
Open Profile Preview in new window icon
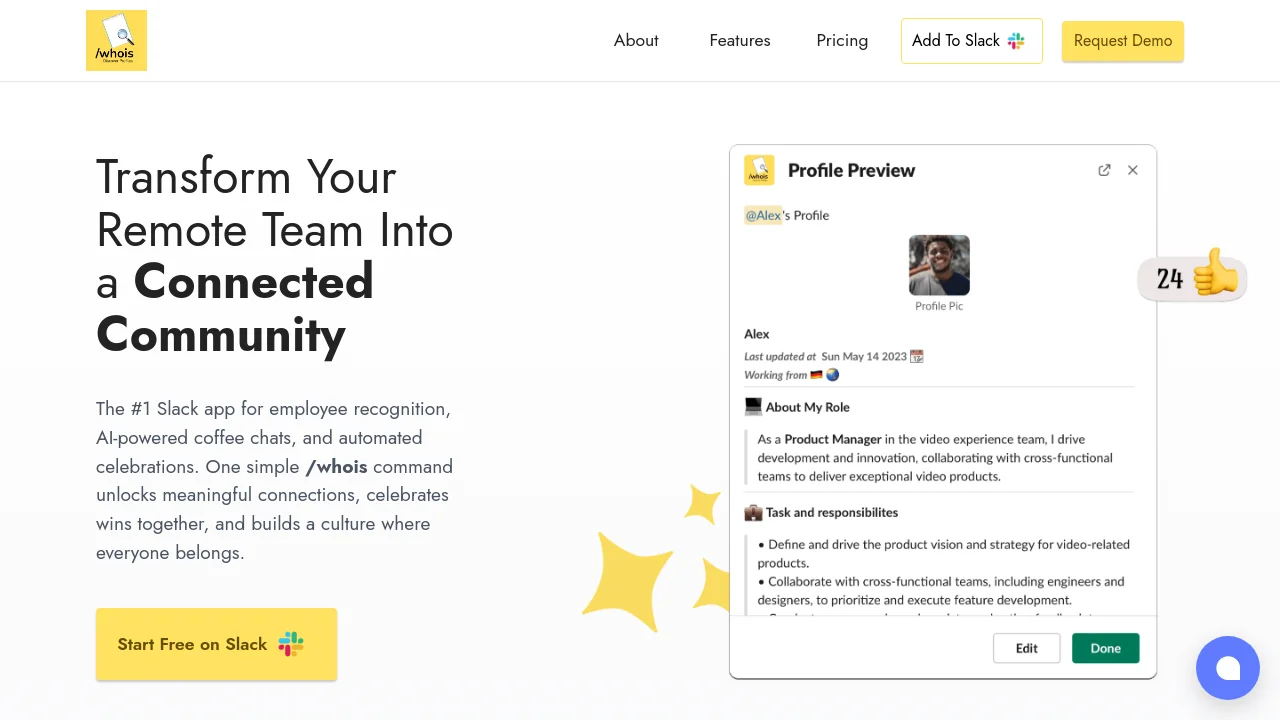[1104, 170]
